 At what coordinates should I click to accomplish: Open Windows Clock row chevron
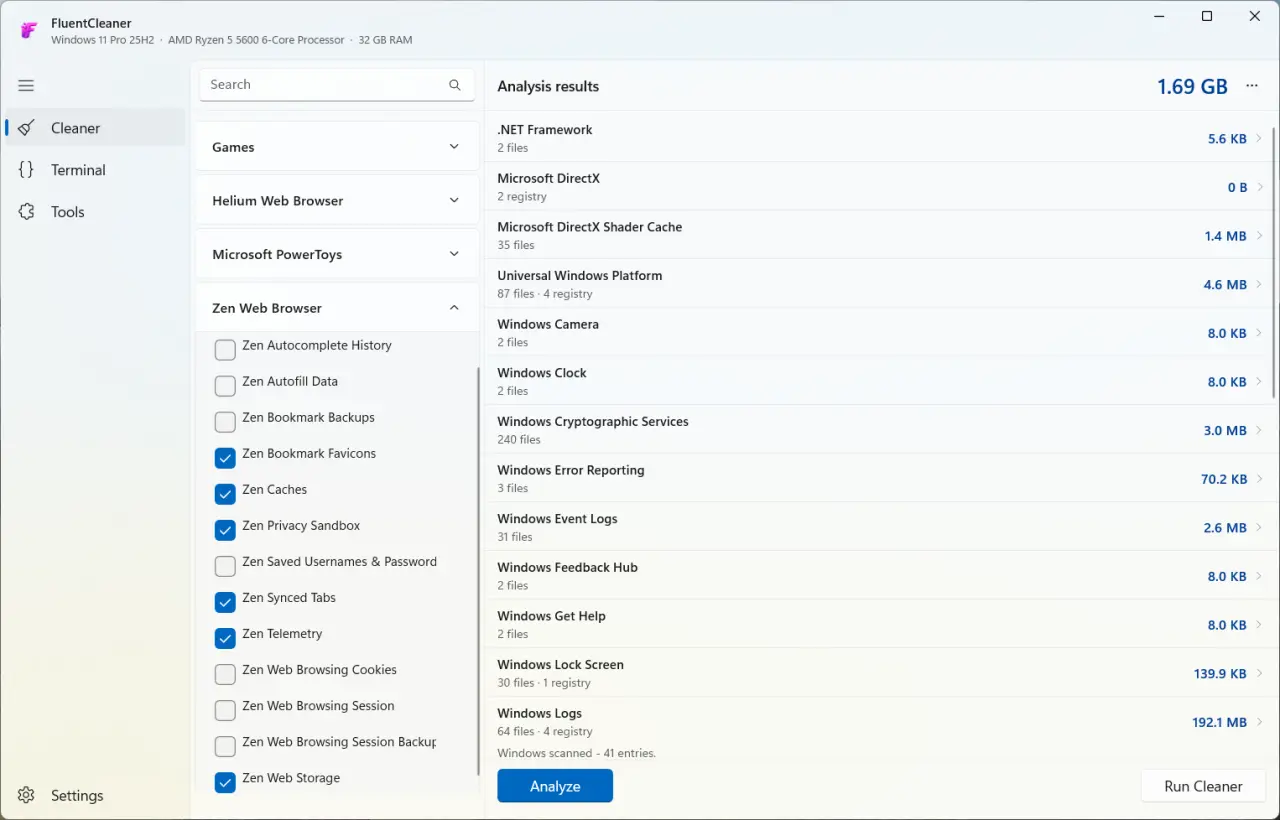click(x=1259, y=382)
